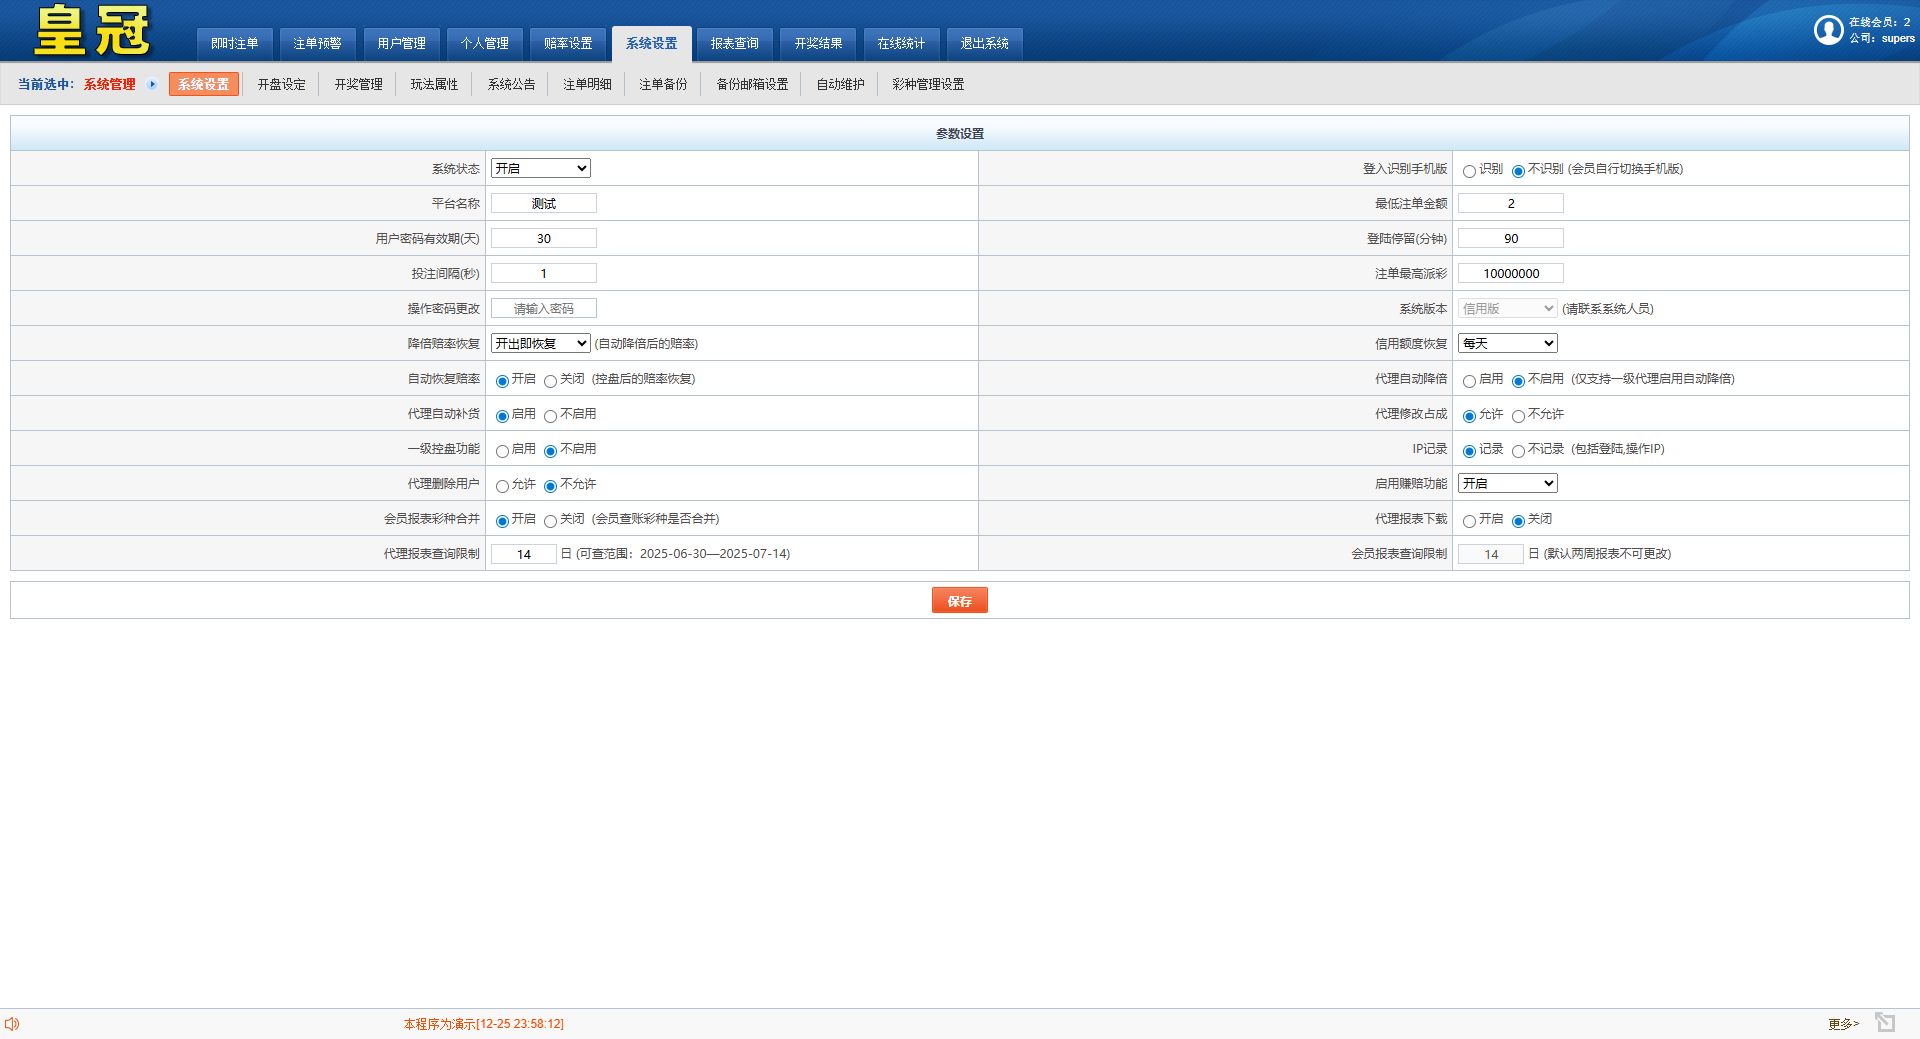Click the expand window icon at bottom right

point(1885,1022)
